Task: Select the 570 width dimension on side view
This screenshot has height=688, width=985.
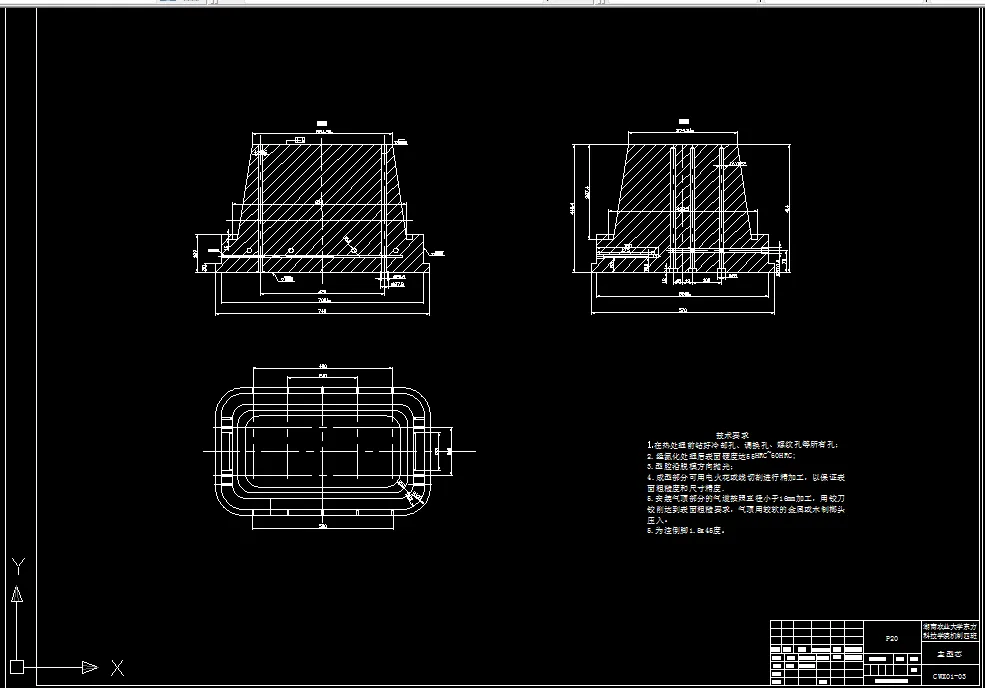Action: click(x=683, y=310)
